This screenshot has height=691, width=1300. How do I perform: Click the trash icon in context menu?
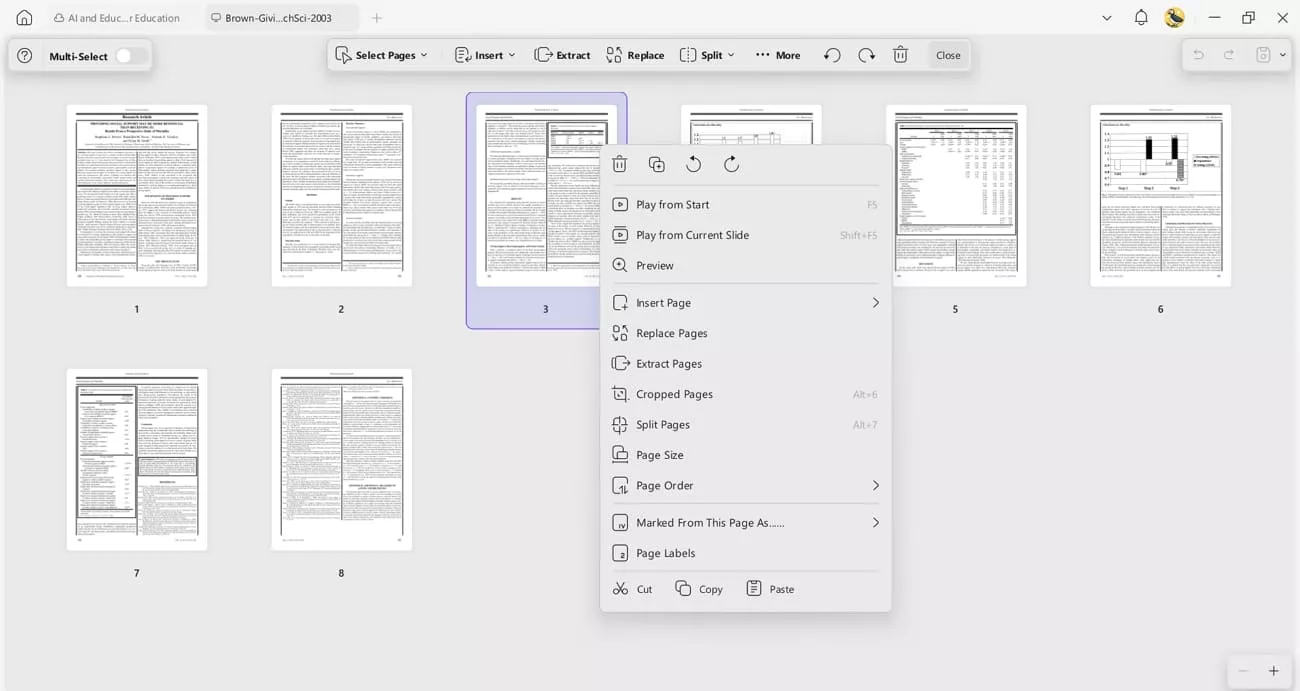(x=620, y=164)
